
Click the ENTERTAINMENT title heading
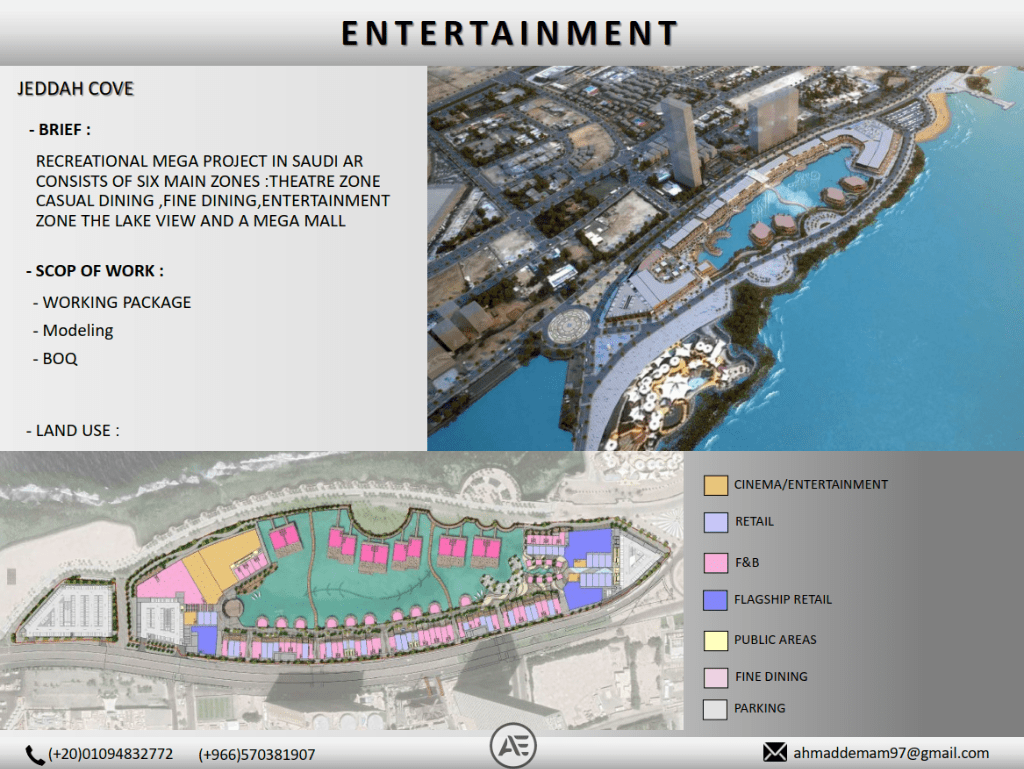[510, 33]
